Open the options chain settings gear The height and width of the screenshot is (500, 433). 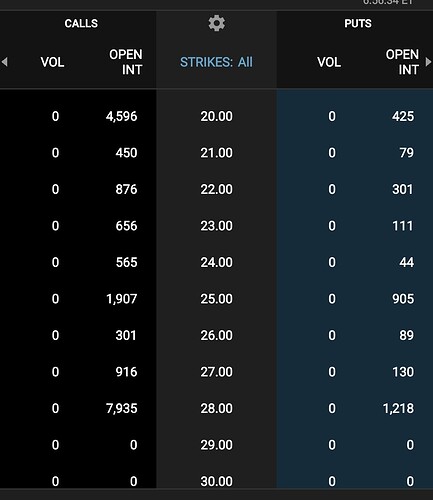[216, 23]
